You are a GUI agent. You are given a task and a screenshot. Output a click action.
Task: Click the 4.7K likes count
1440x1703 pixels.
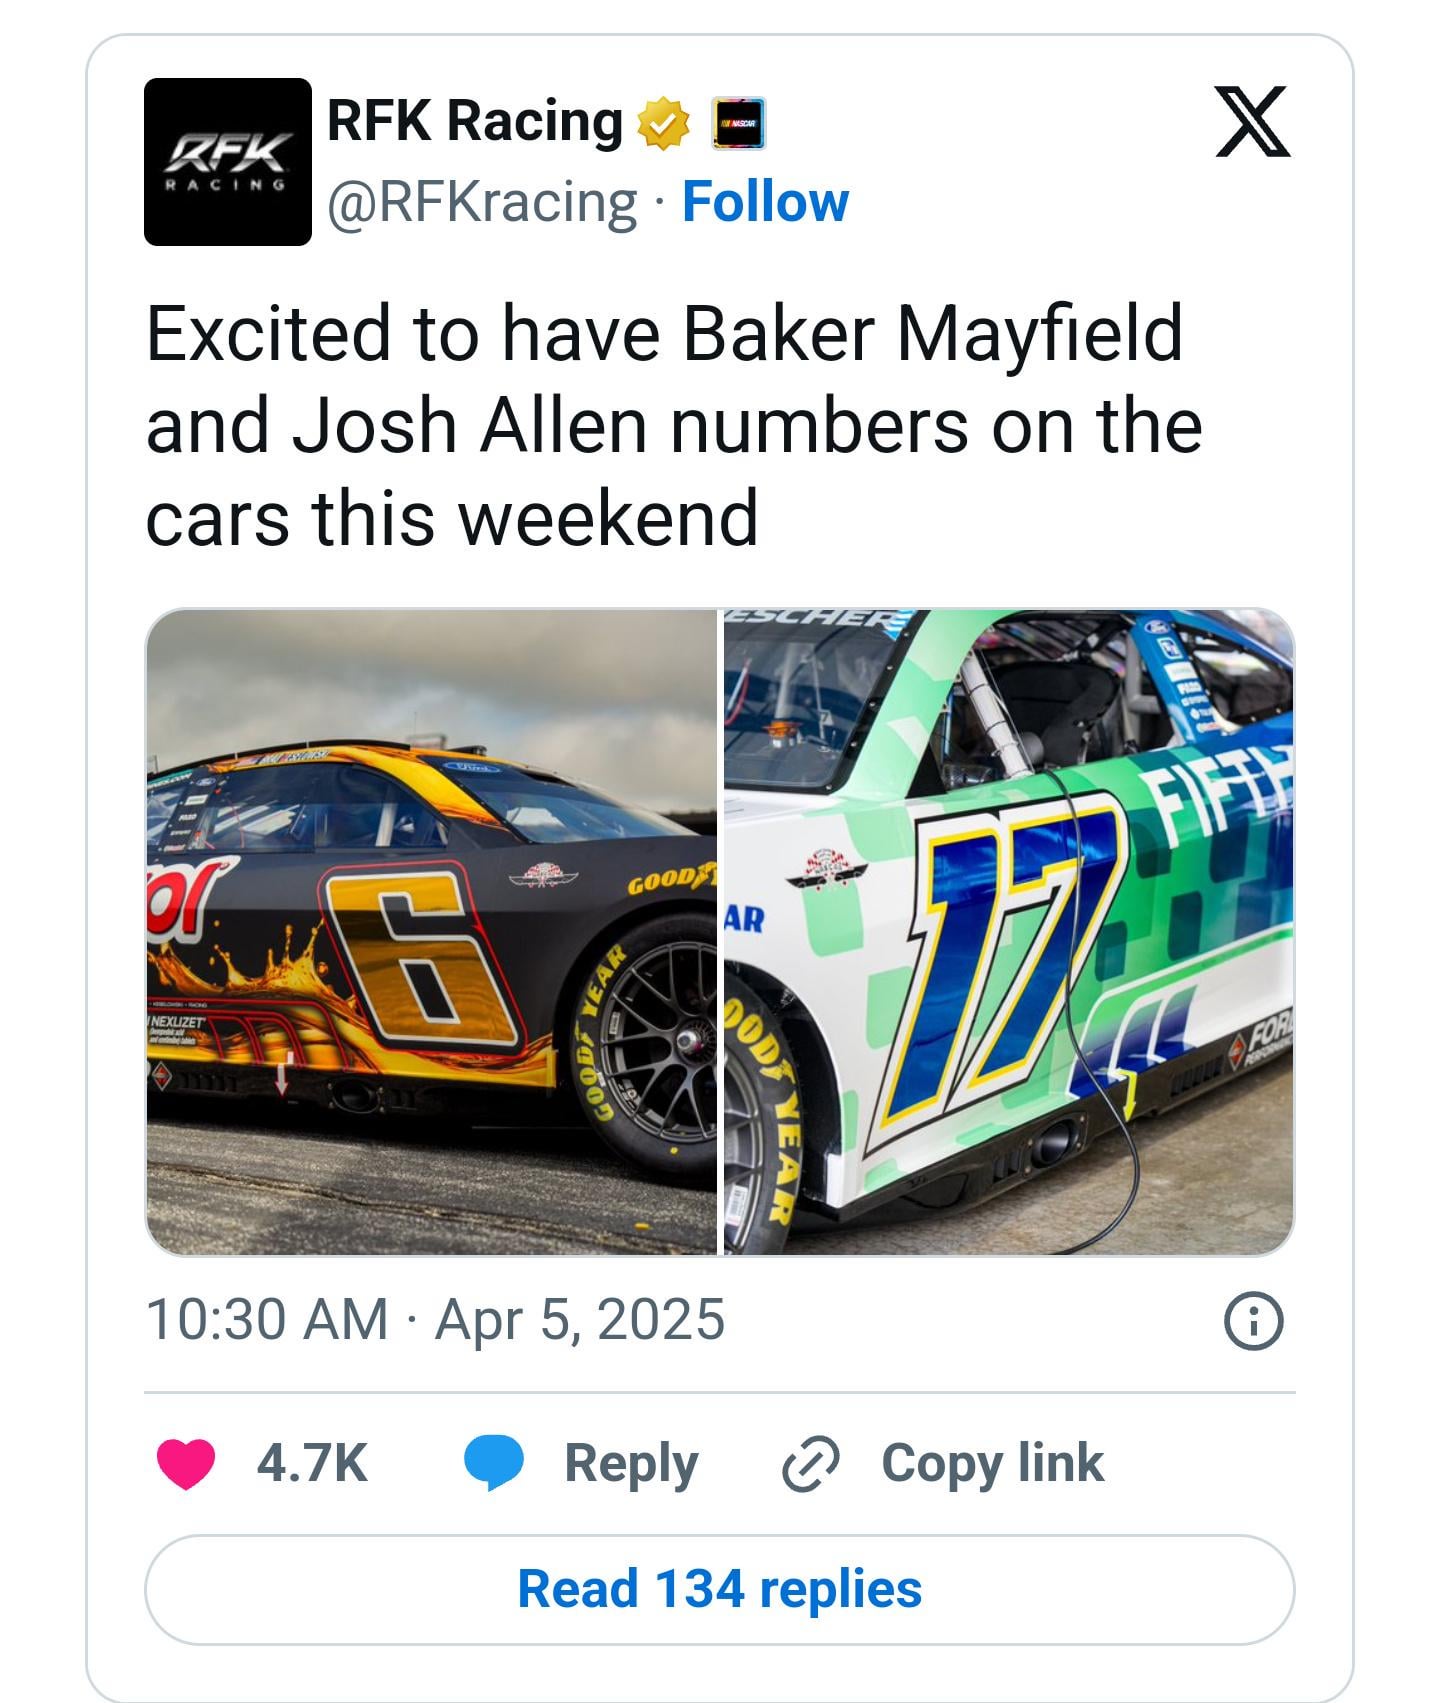312,1464
